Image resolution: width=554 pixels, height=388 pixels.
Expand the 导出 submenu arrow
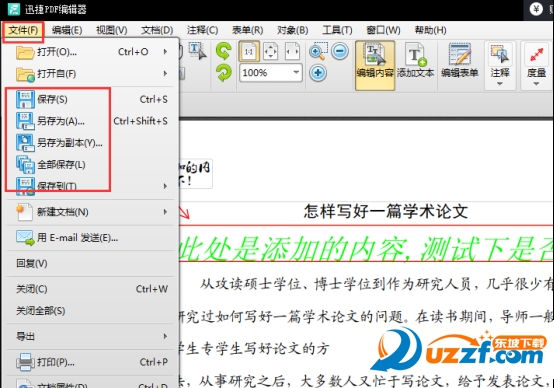[165, 336]
